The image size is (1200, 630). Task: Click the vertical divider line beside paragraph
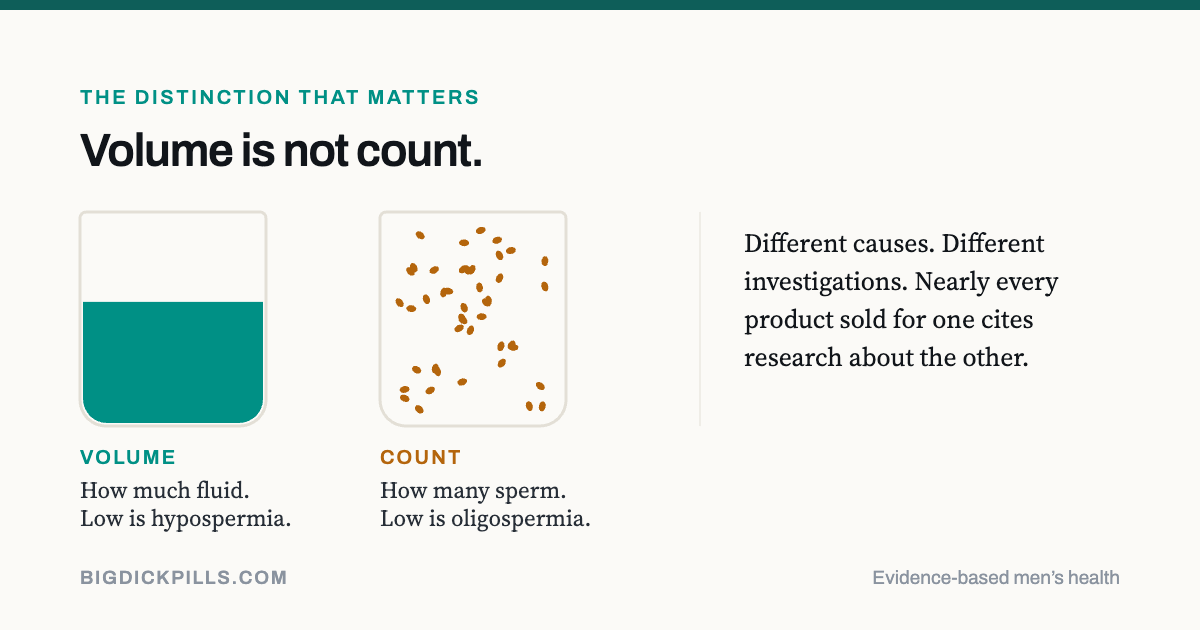(700, 319)
